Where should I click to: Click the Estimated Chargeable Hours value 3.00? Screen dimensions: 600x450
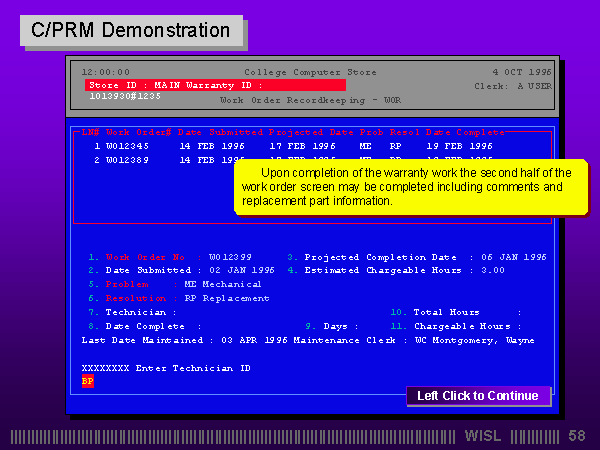pos(493,270)
